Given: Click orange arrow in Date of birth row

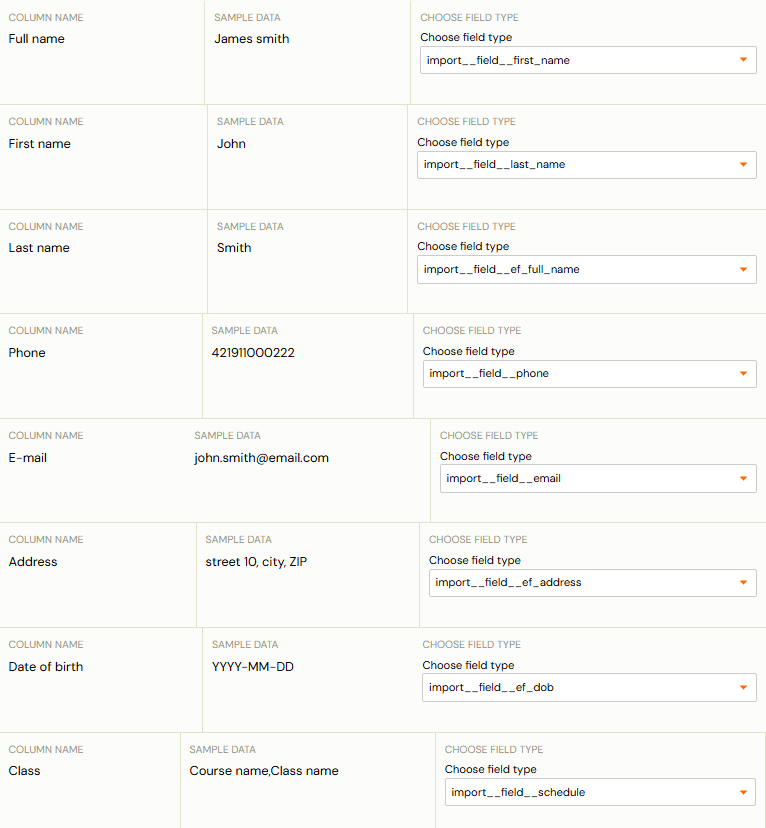Looking at the screenshot, I should point(743,688).
